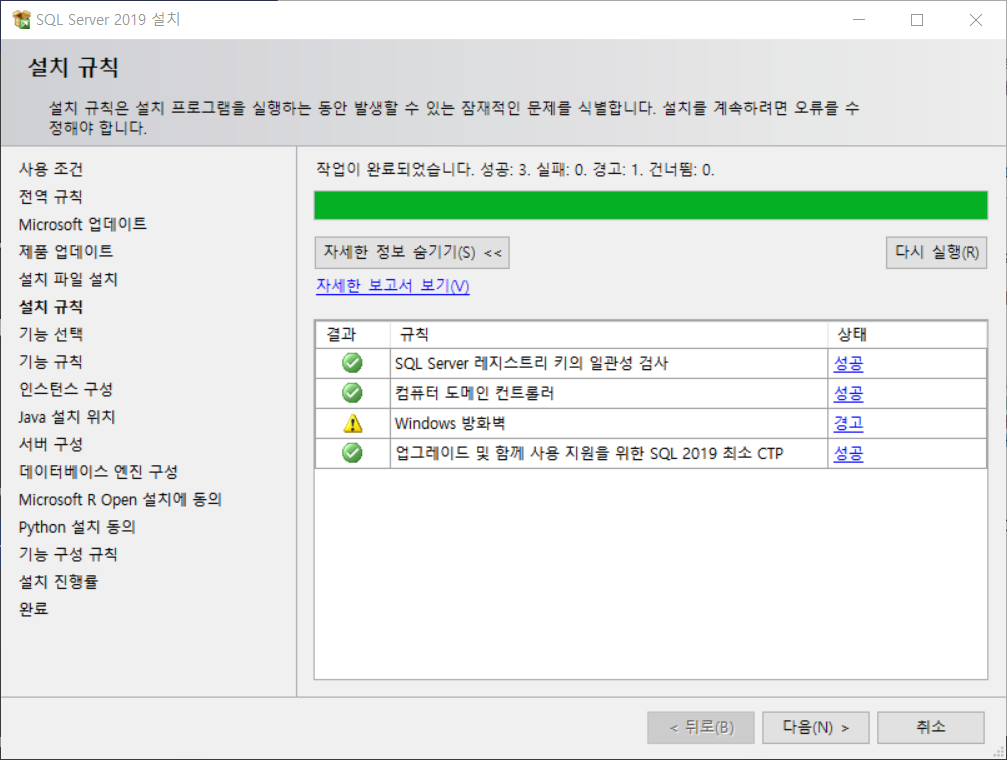The image size is (1007, 760).
Task: Open 성공 link for SQL 2019 최소 CTP rule
Action: (848, 454)
